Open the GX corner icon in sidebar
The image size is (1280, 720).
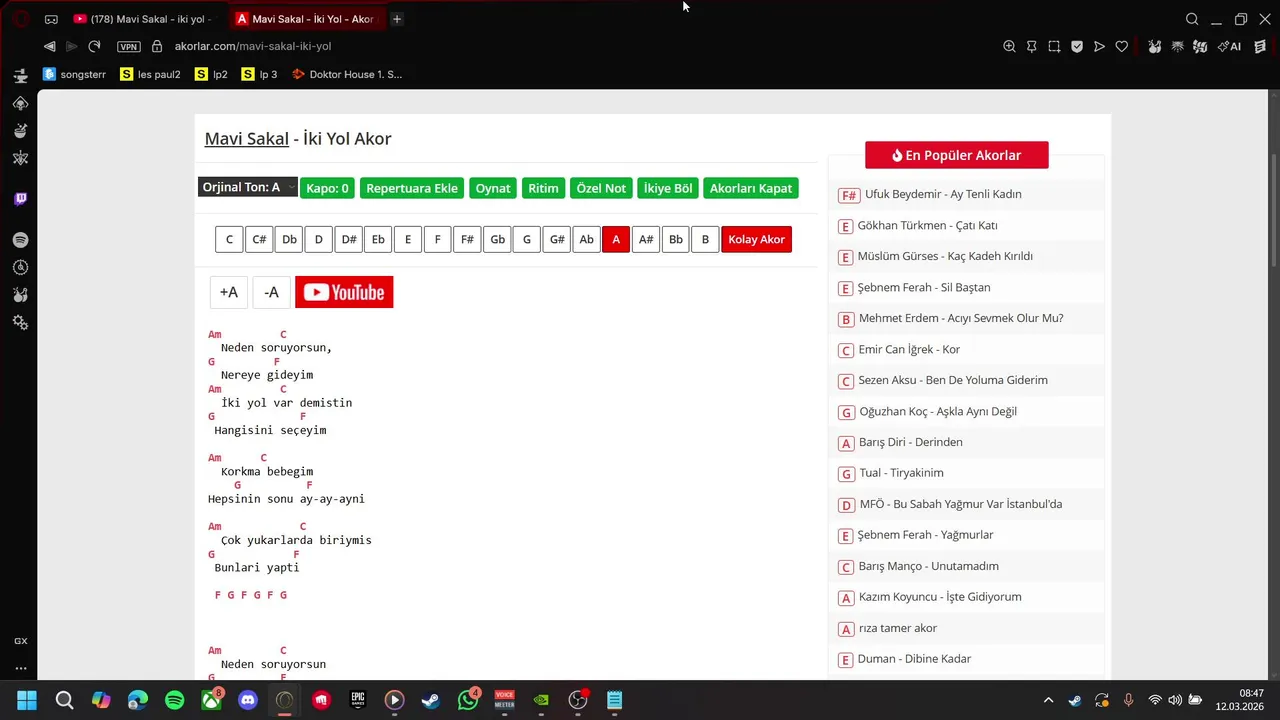20,641
